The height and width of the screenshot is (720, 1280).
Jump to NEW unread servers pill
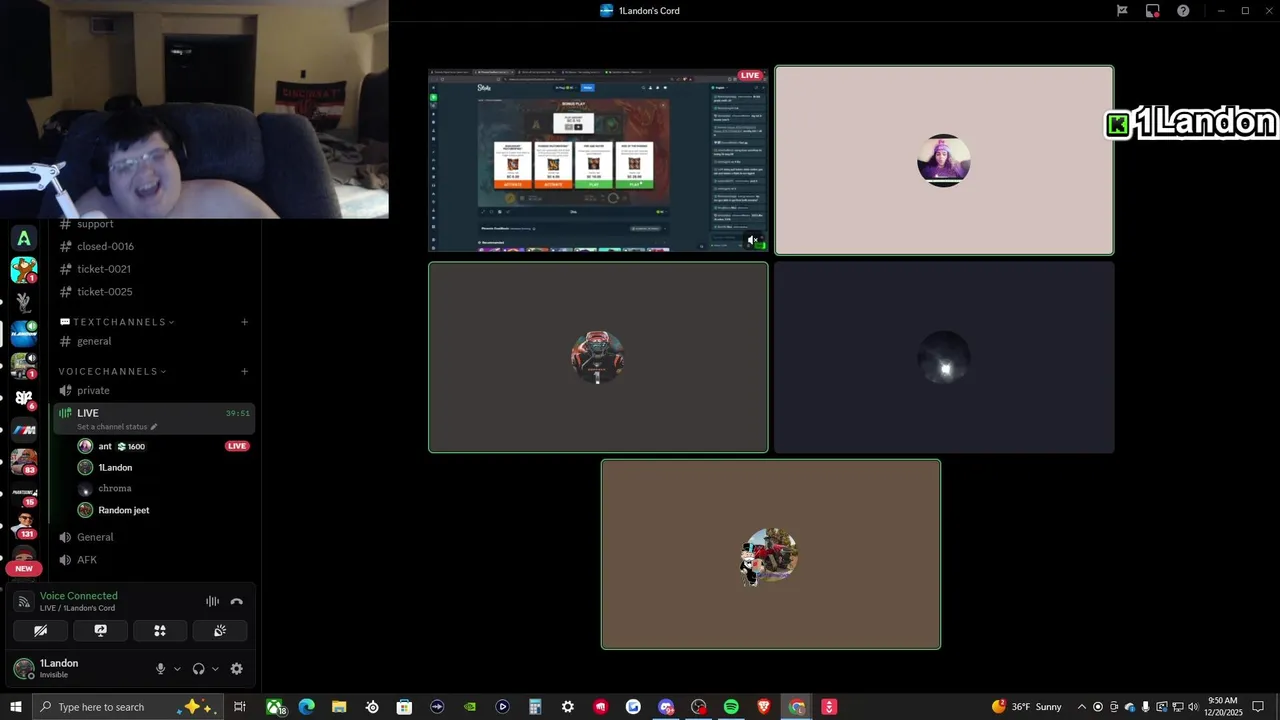click(24, 568)
